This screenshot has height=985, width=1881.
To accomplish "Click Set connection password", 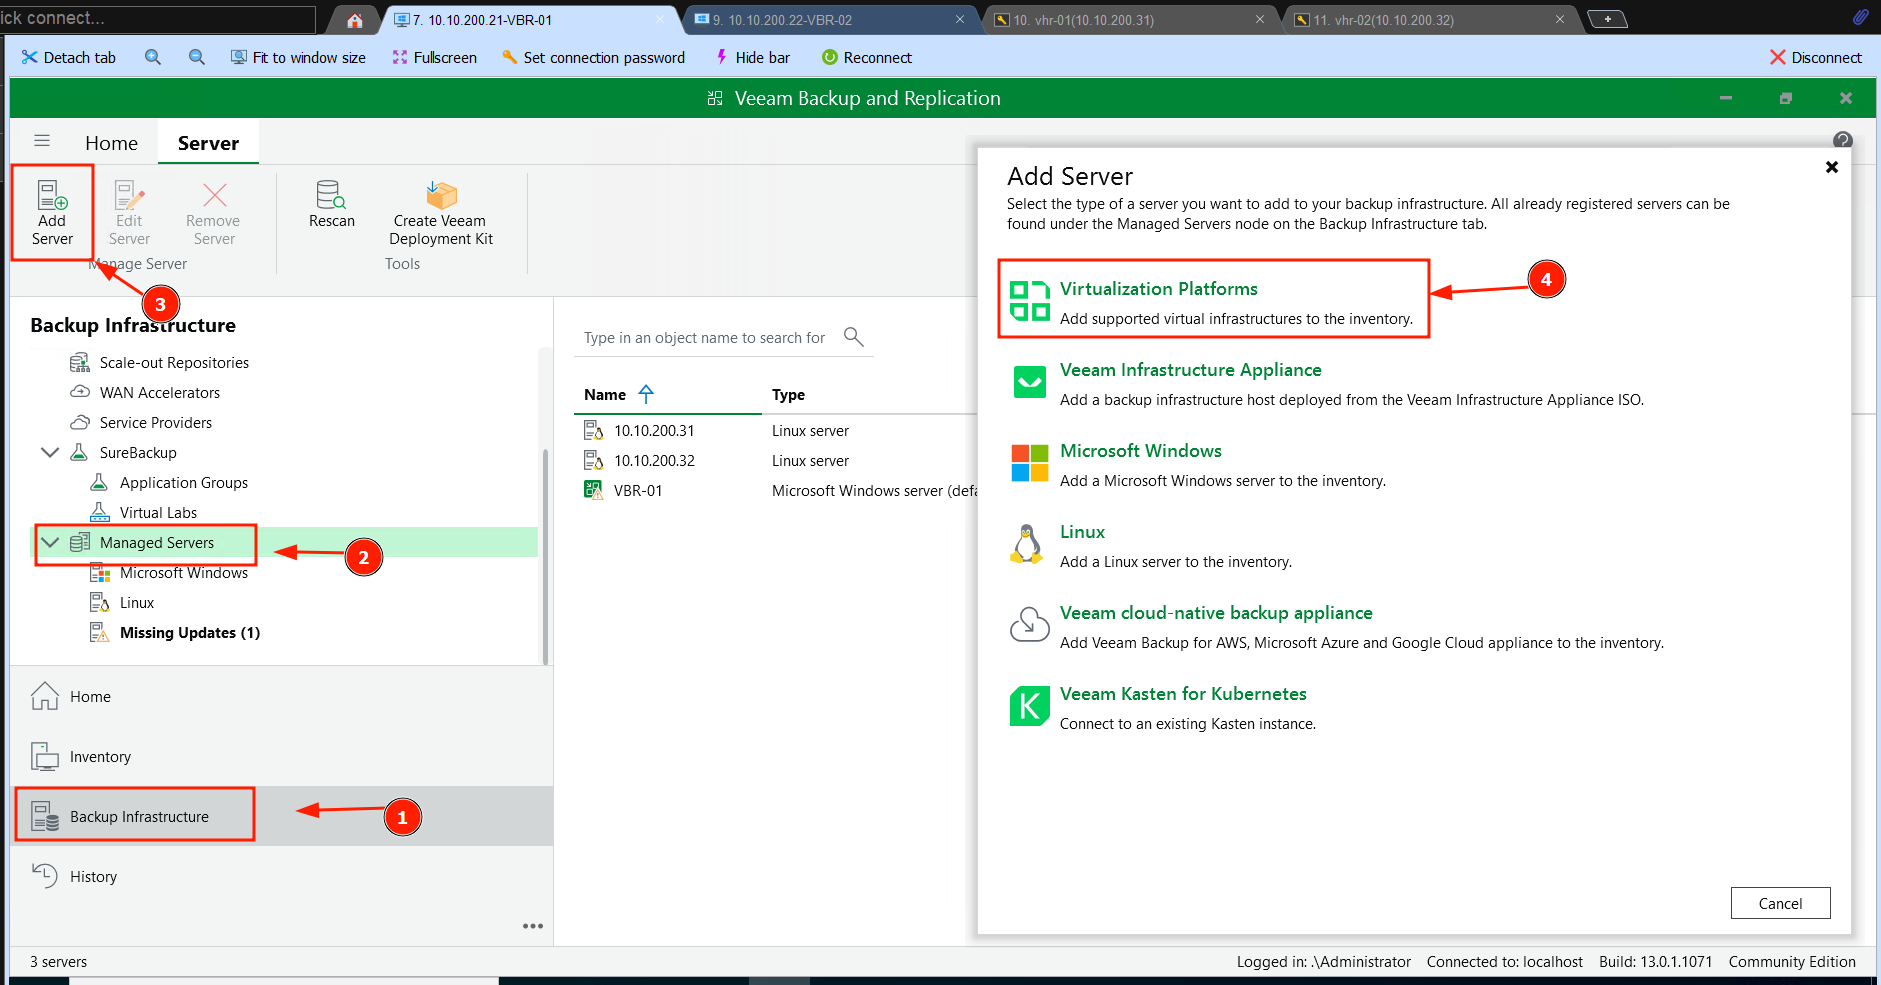I will point(594,57).
